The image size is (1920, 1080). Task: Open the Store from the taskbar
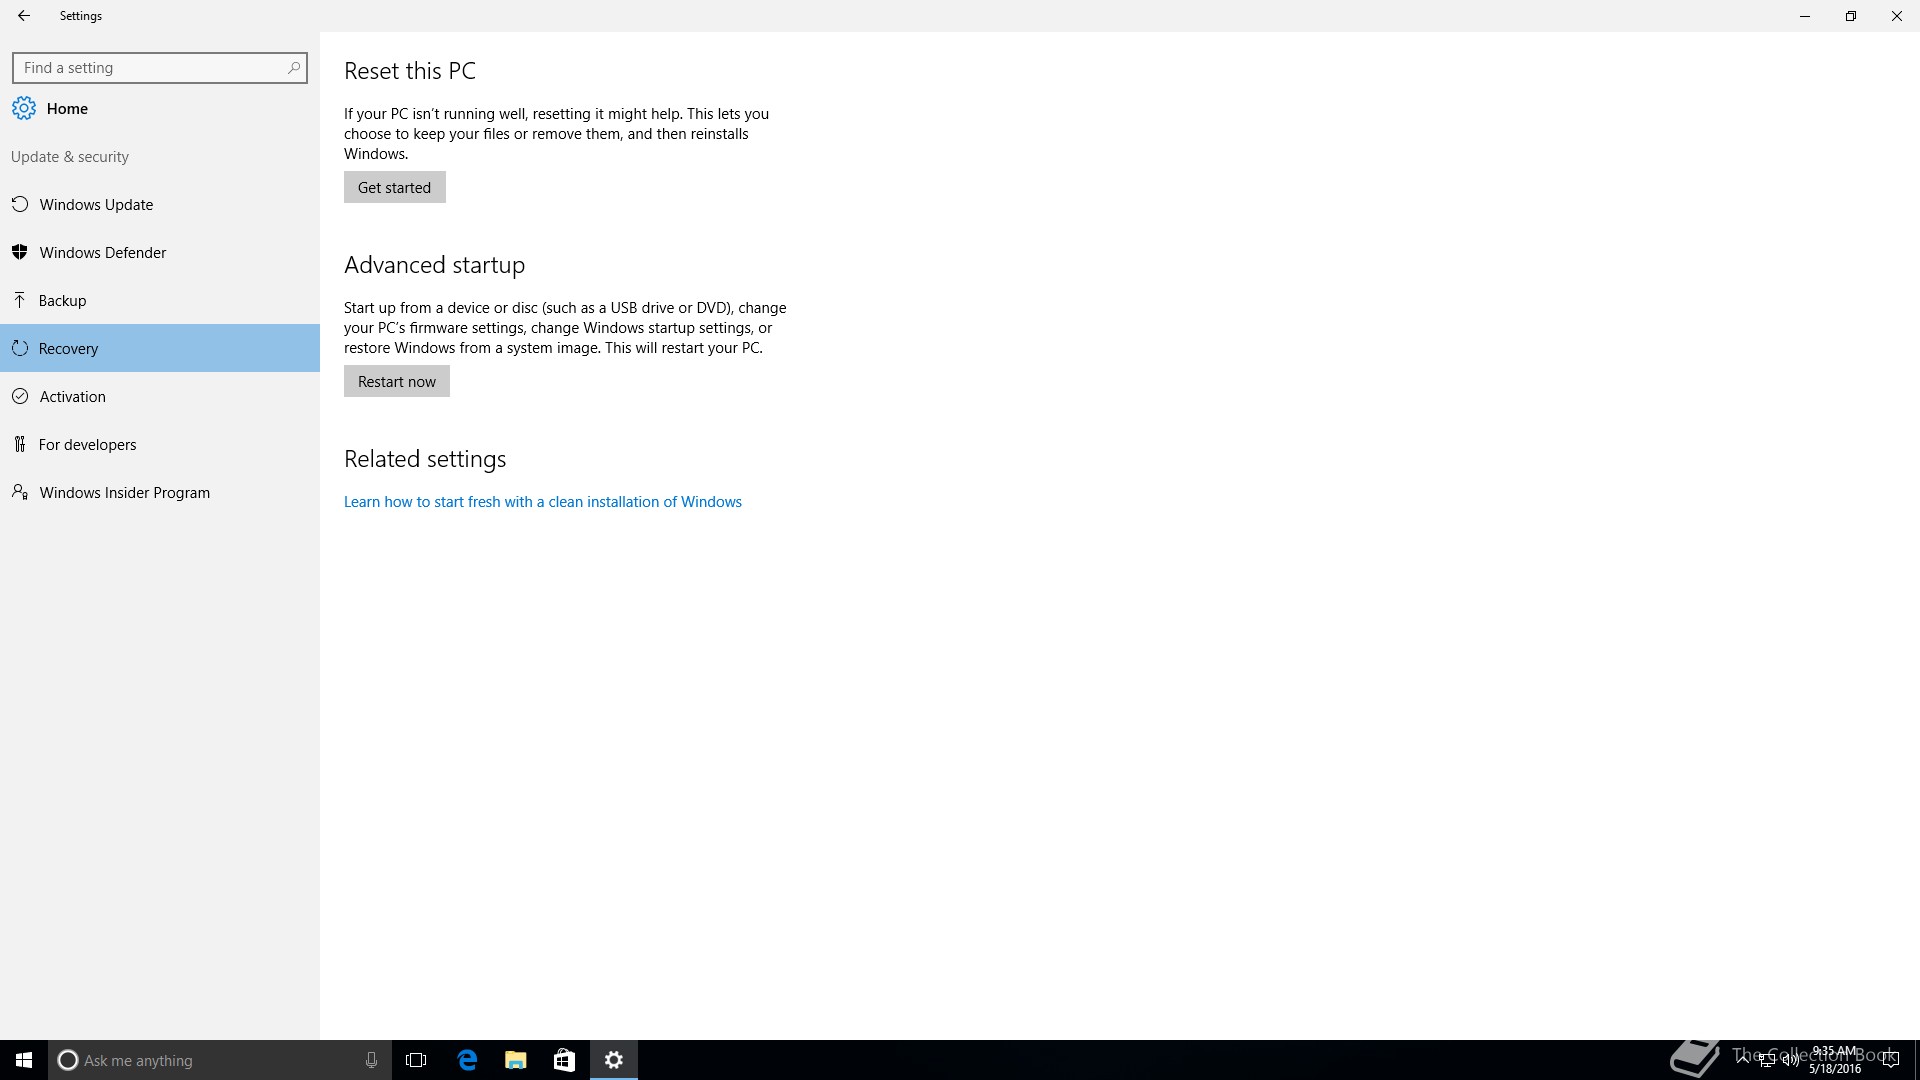click(564, 1060)
